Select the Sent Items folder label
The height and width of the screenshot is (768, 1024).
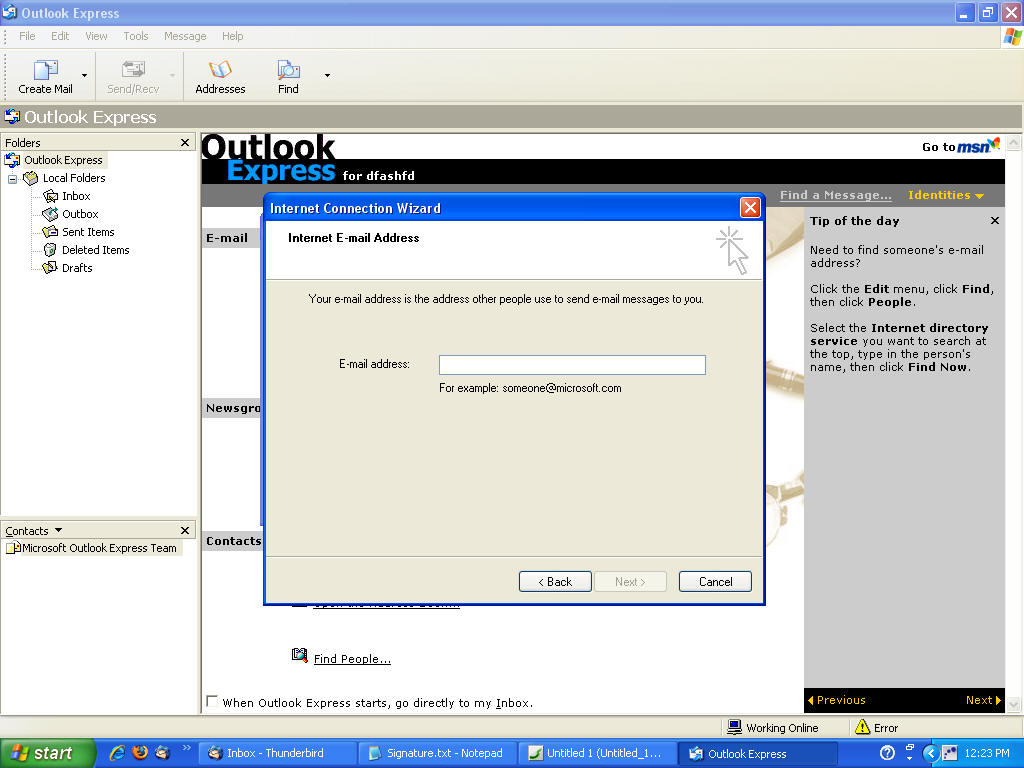coord(88,232)
